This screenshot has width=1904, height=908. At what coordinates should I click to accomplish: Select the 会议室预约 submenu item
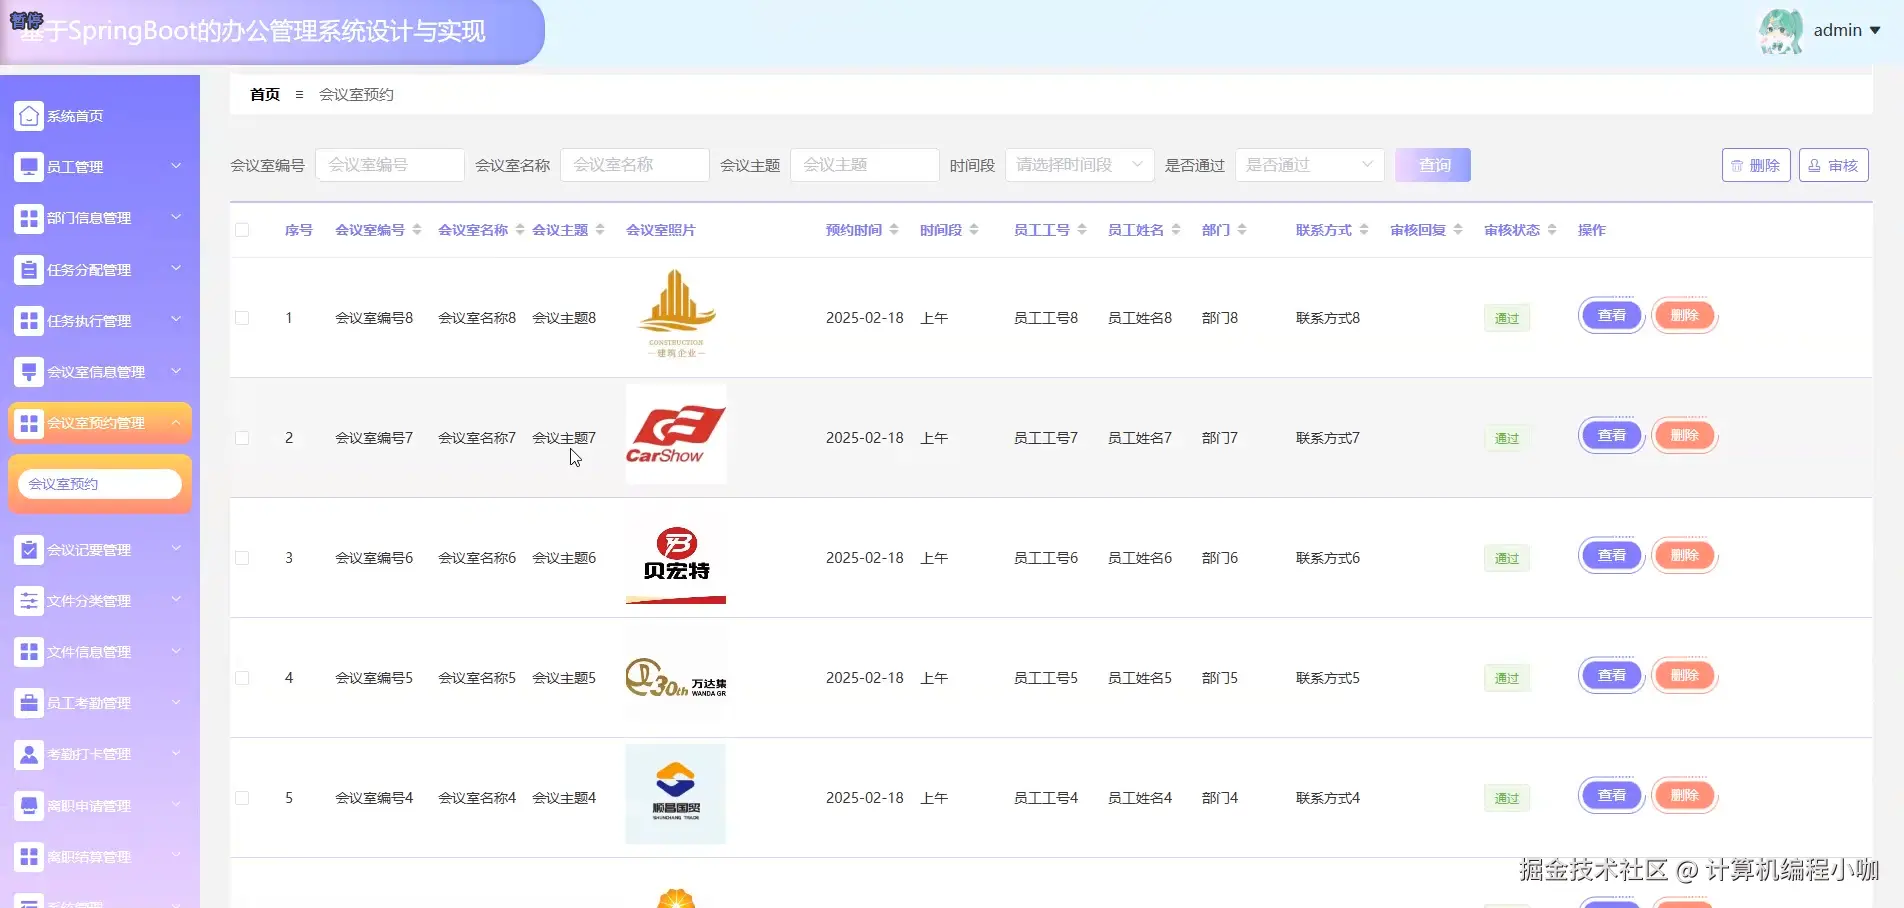pos(100,484)
